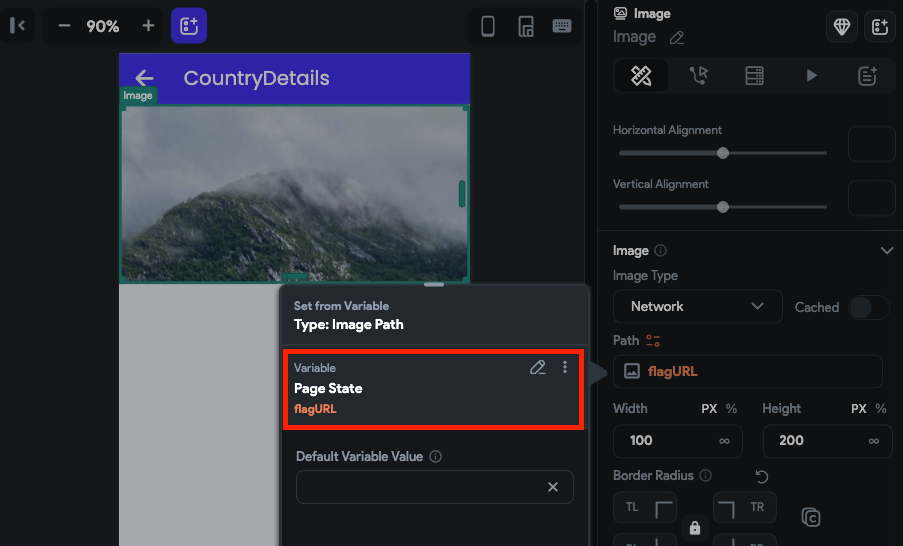The image size is (903, 546).
Task: Click the Default Variable Value field
Action: coord(435,487)
